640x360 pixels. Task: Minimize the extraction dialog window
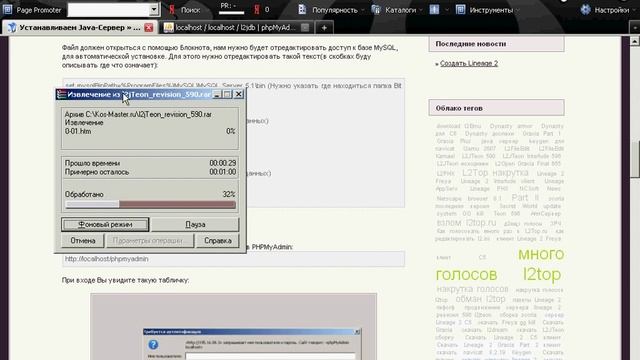tap(217, 94)
